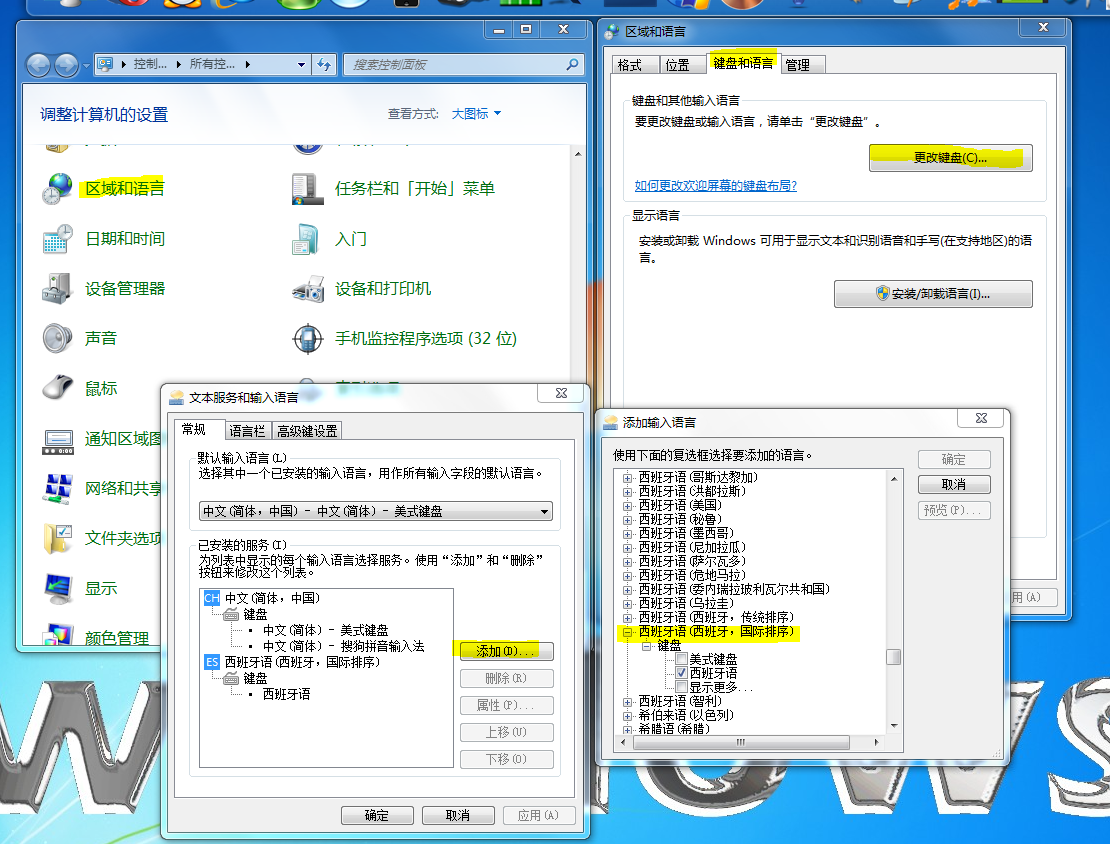
Task: Tick the 显示更多... checkbox
Action: click(x=682, y=688)
